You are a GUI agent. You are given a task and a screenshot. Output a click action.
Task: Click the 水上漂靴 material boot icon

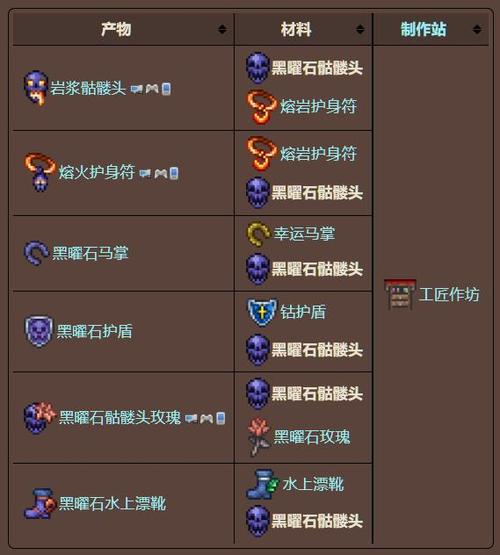coord(263,484)
